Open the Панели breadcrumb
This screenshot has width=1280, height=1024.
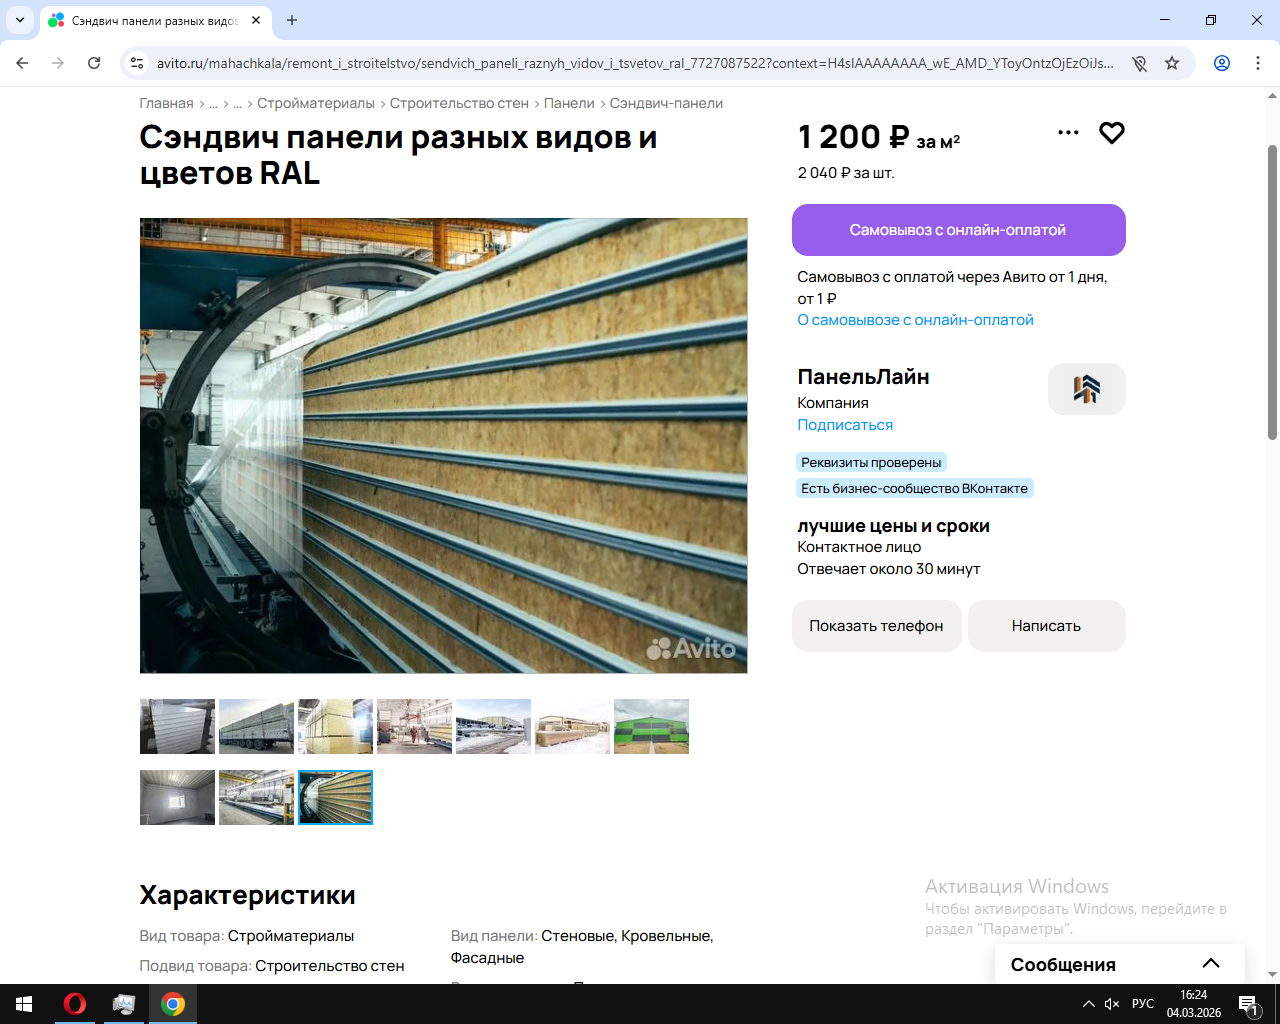(569, 103)
